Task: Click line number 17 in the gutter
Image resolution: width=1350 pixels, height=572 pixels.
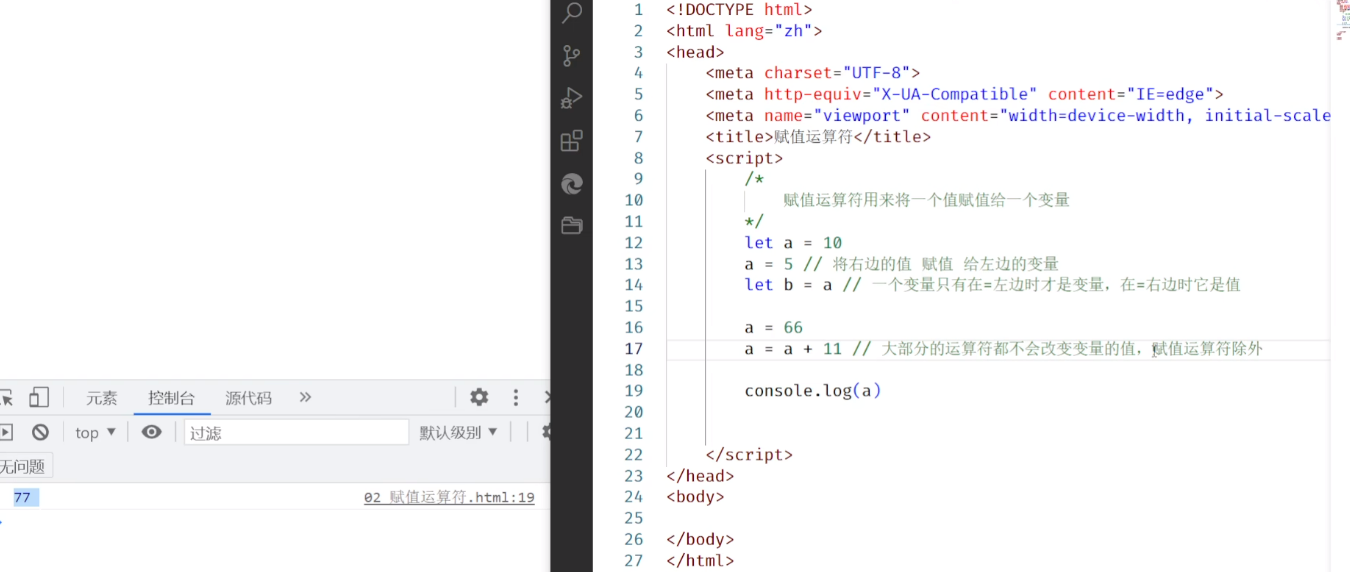Action: click(634, 349)
